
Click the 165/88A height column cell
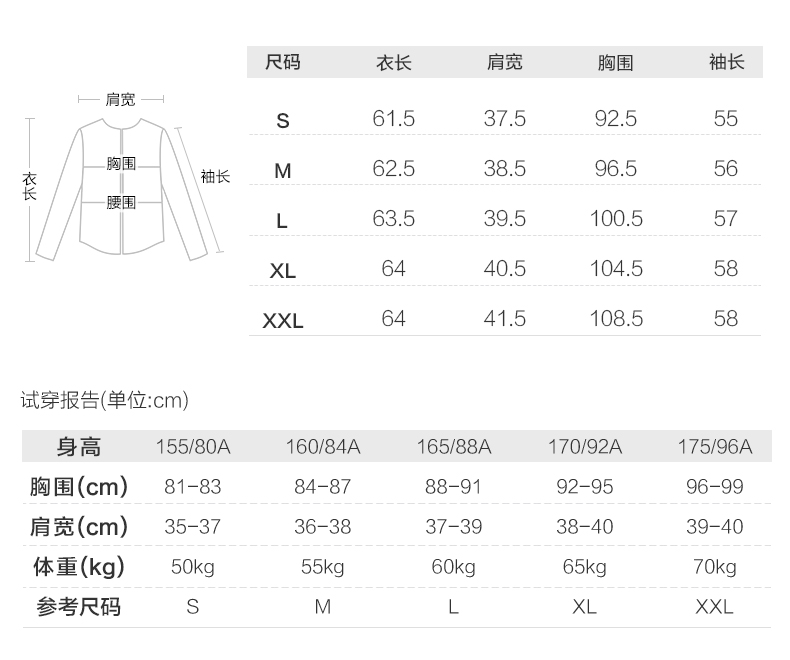pos(453,447)
